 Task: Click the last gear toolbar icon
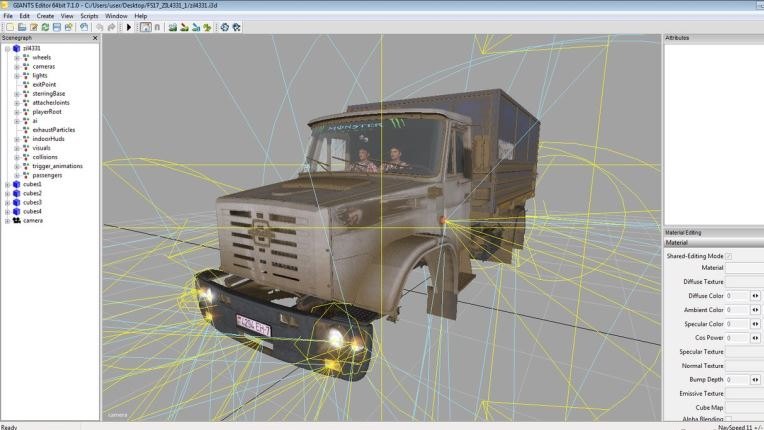click(236, 27)
